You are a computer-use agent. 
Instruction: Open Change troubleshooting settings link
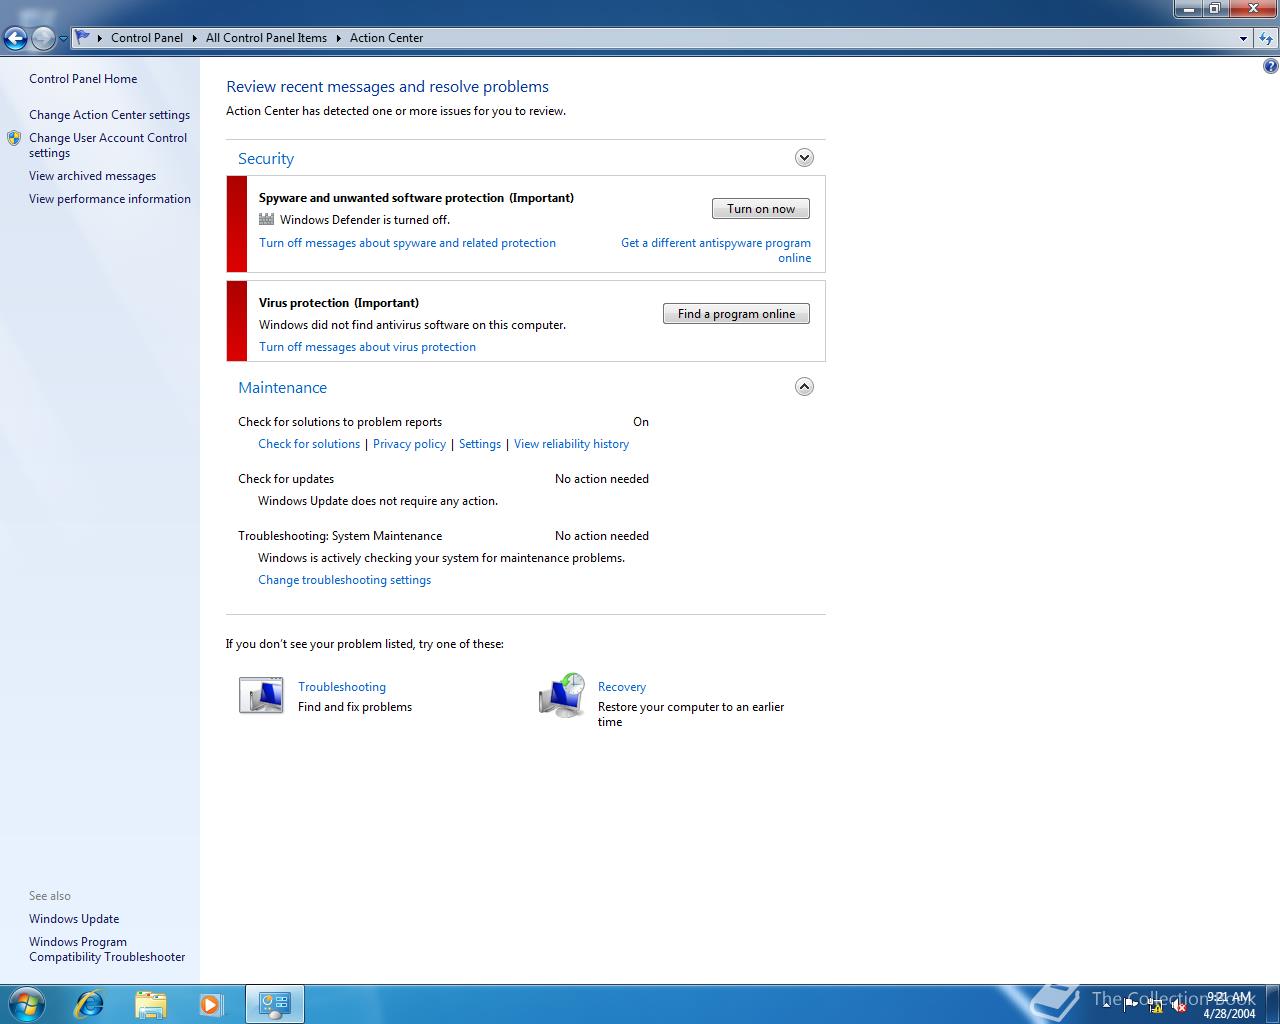pyautogui.click(x=344, y=580)
